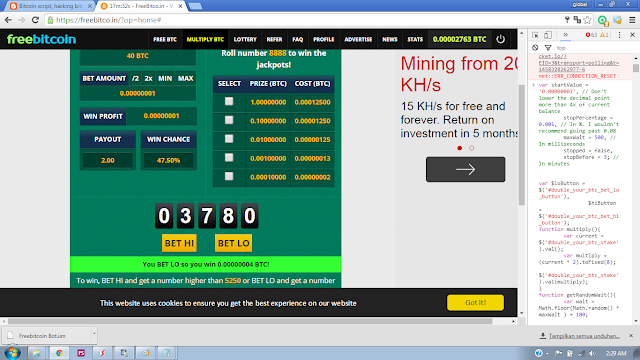The height and width of the screenshot is (360, 640).
Task: Halve bet with /2 button
Action: [x=136, y=78]
